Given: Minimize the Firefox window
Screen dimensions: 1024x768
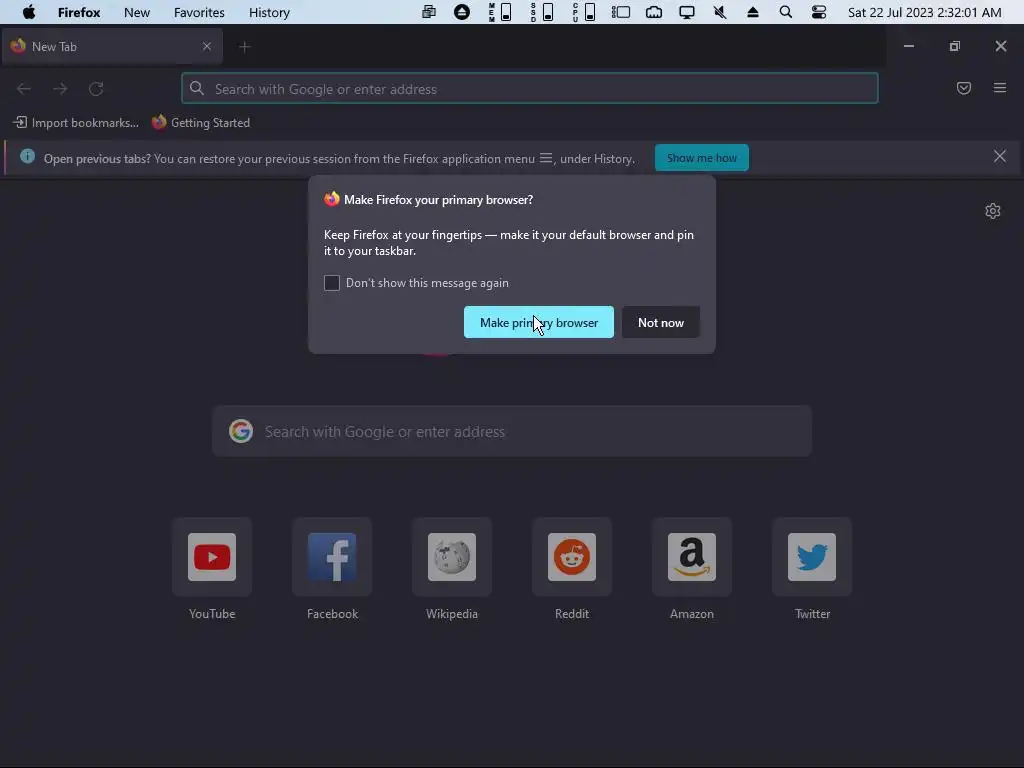Looking at the screenshot, I should tap(908, 46).
